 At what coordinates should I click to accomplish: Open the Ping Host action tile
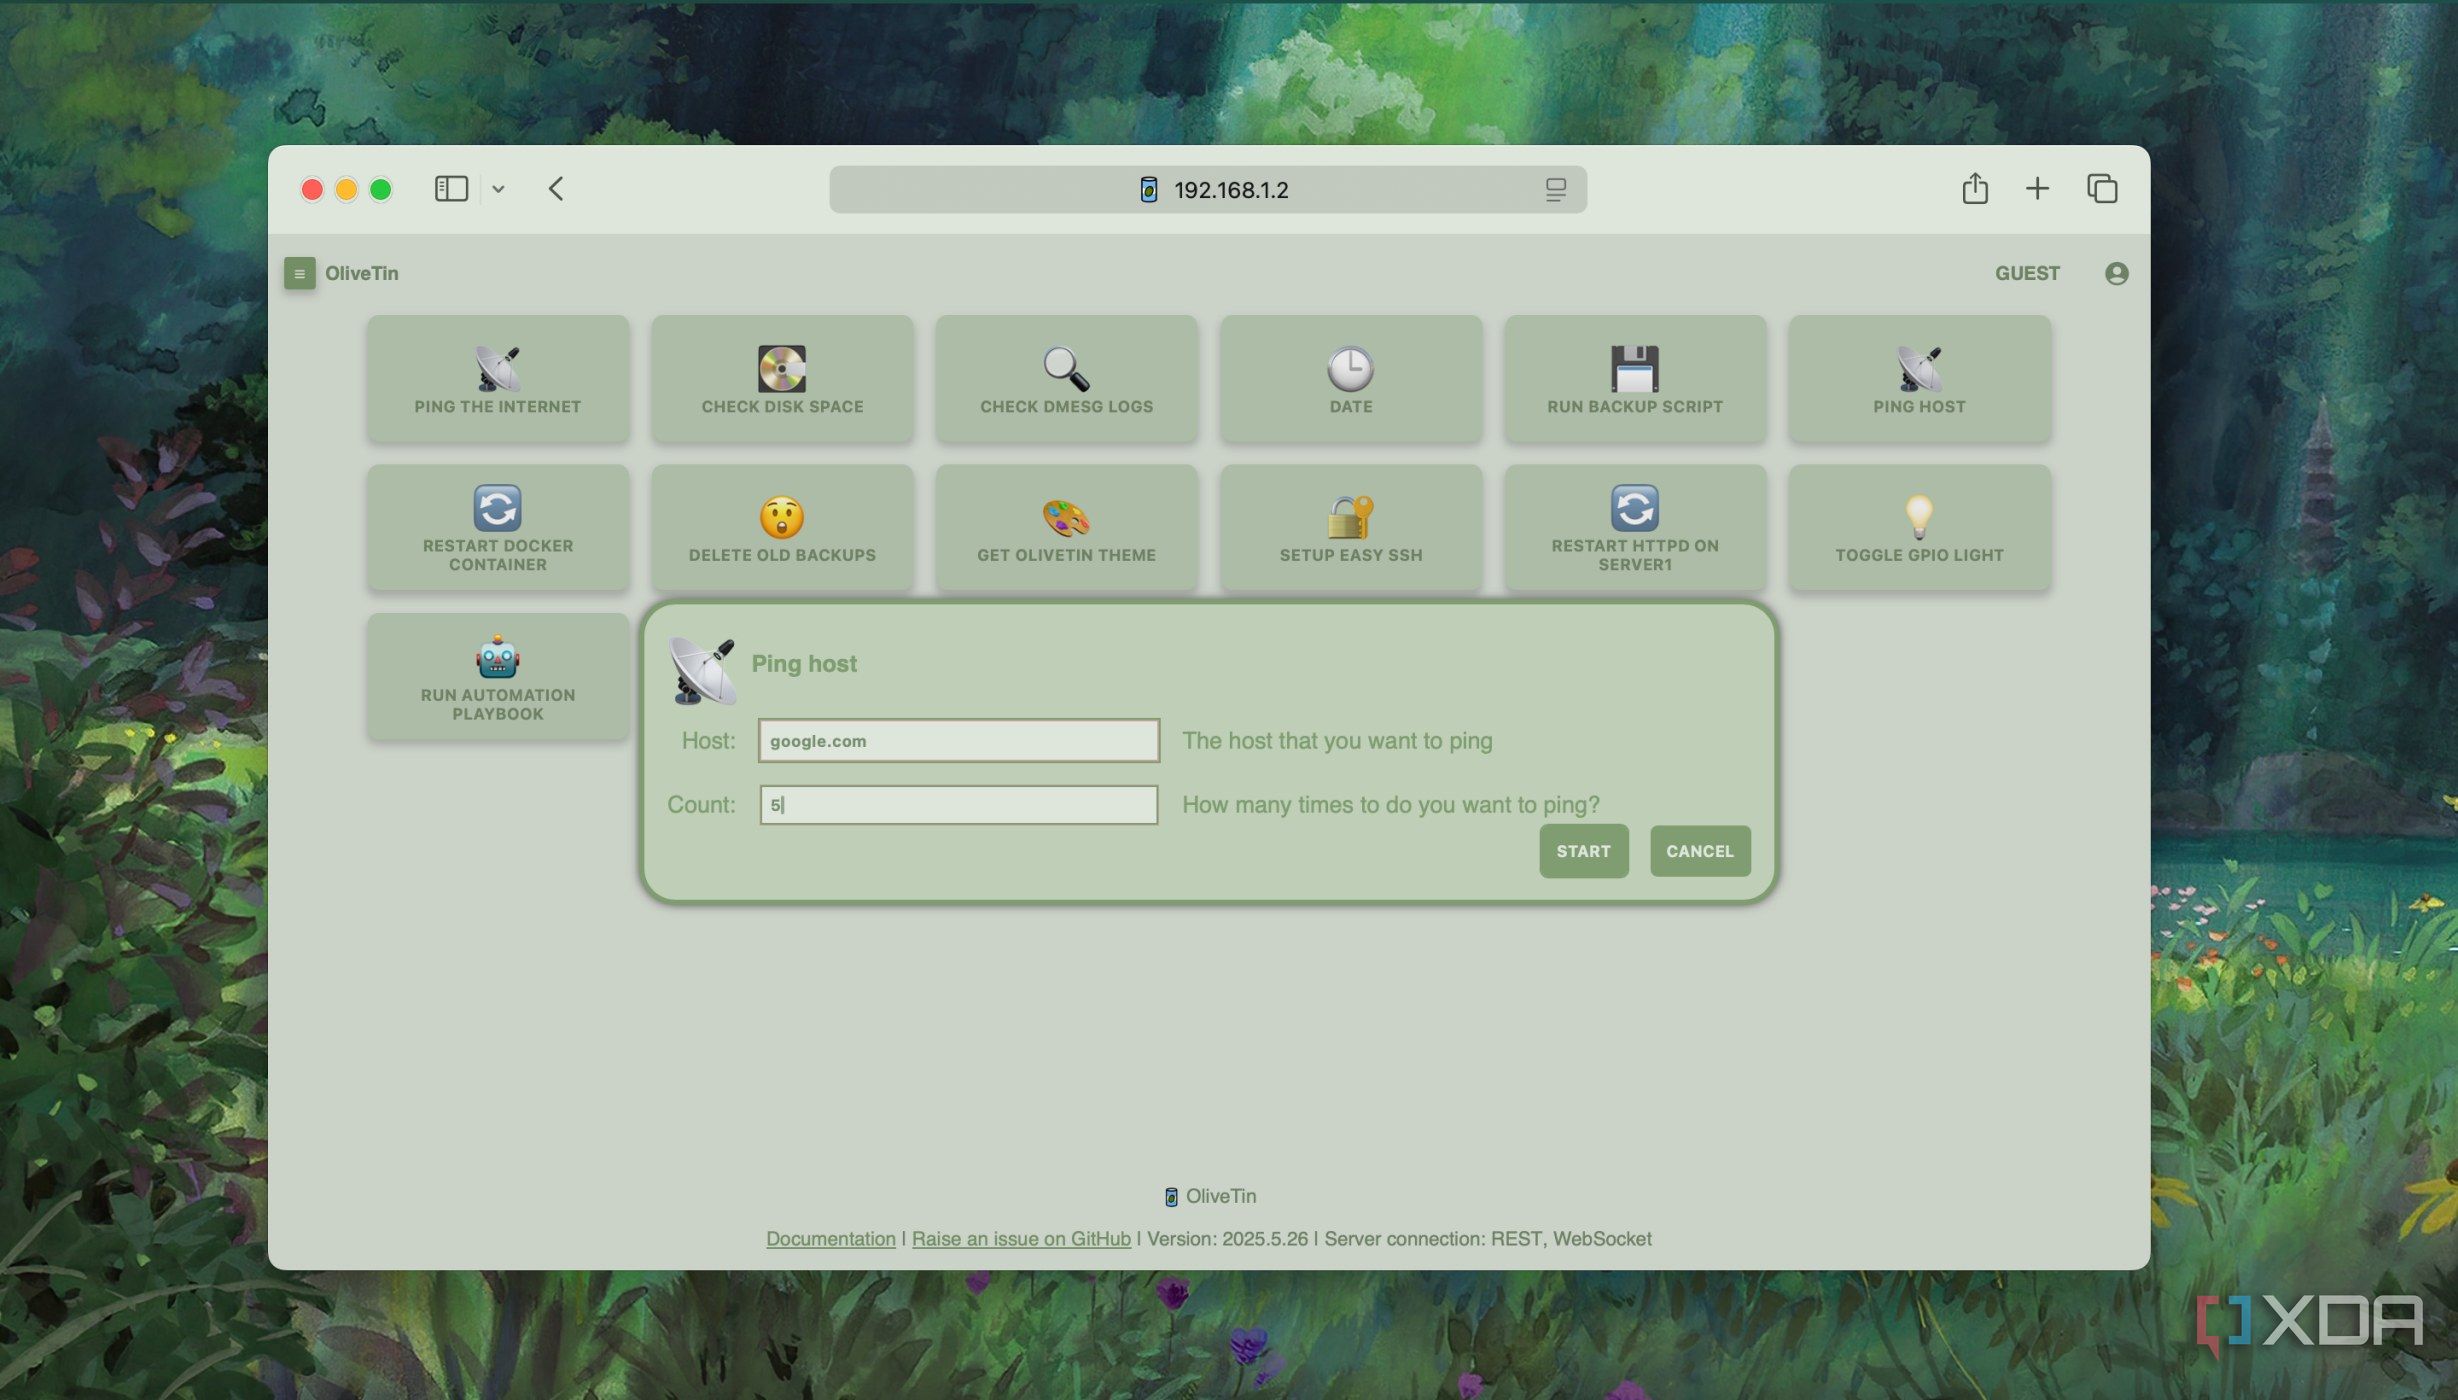click(1919, 379)
